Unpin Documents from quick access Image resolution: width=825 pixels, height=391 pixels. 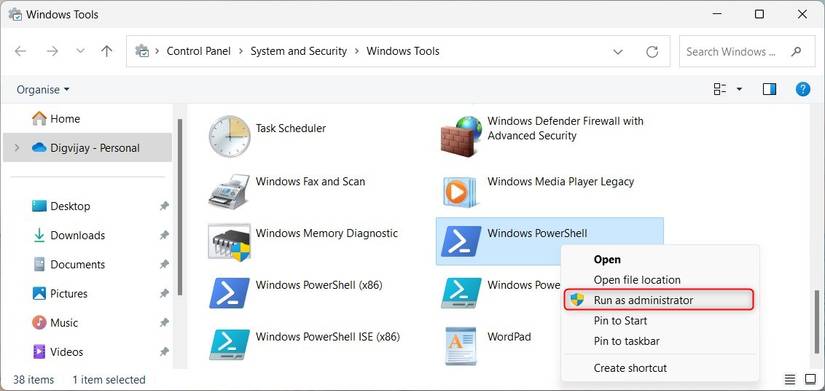tap(164, 264)
